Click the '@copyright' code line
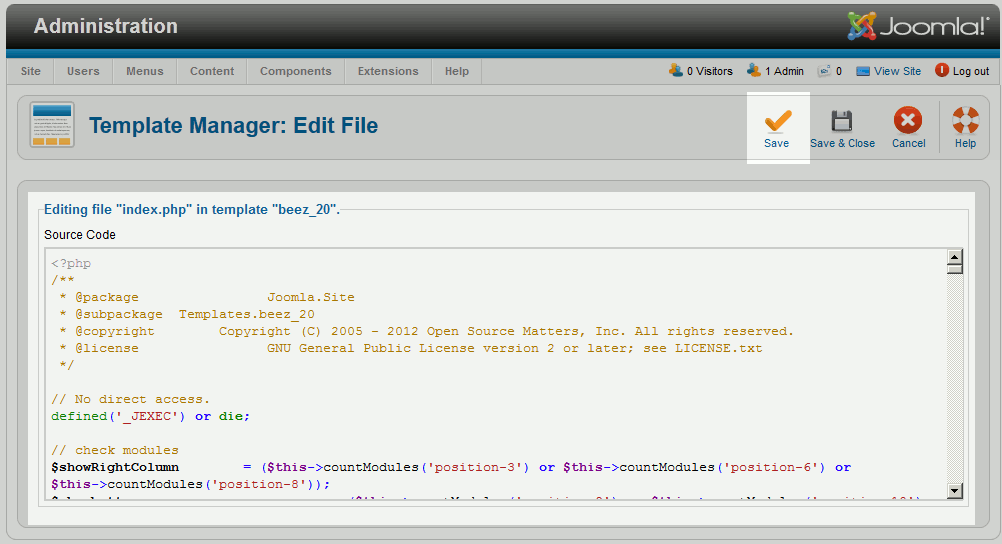This screenshot has width=1002, height=544. (x=426, y=331)
